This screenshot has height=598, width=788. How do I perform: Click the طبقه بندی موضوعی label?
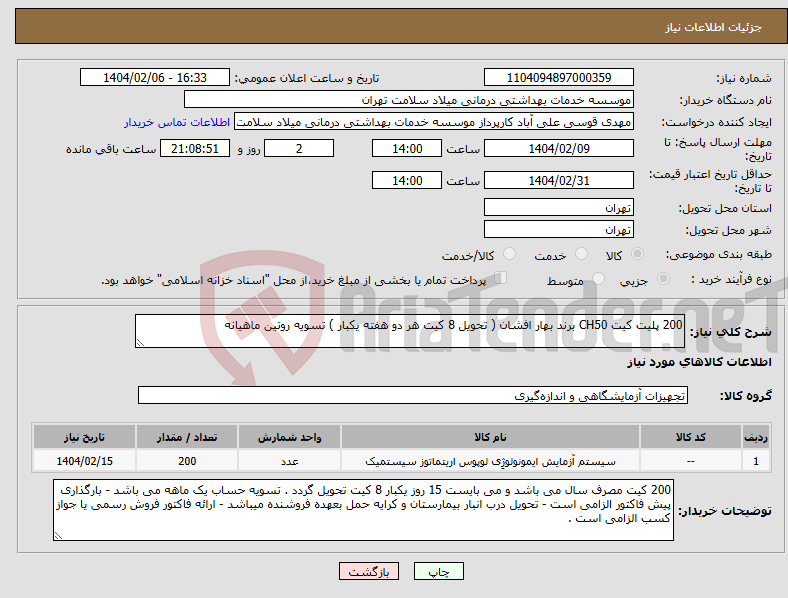coord(719,255)
